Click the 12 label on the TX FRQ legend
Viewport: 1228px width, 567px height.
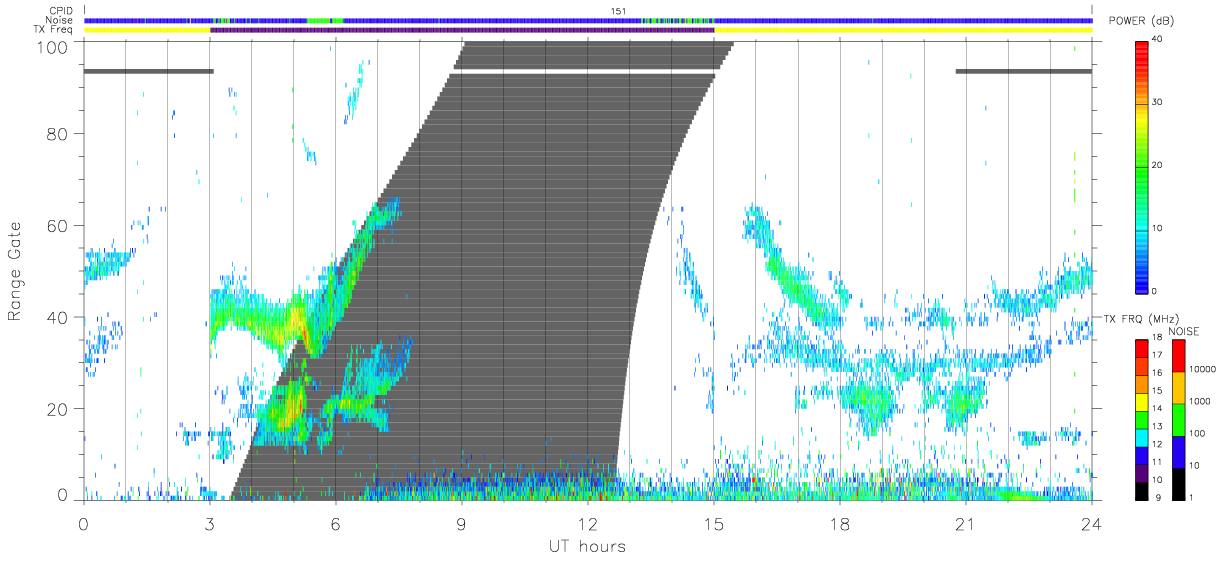coord(1158,444)
